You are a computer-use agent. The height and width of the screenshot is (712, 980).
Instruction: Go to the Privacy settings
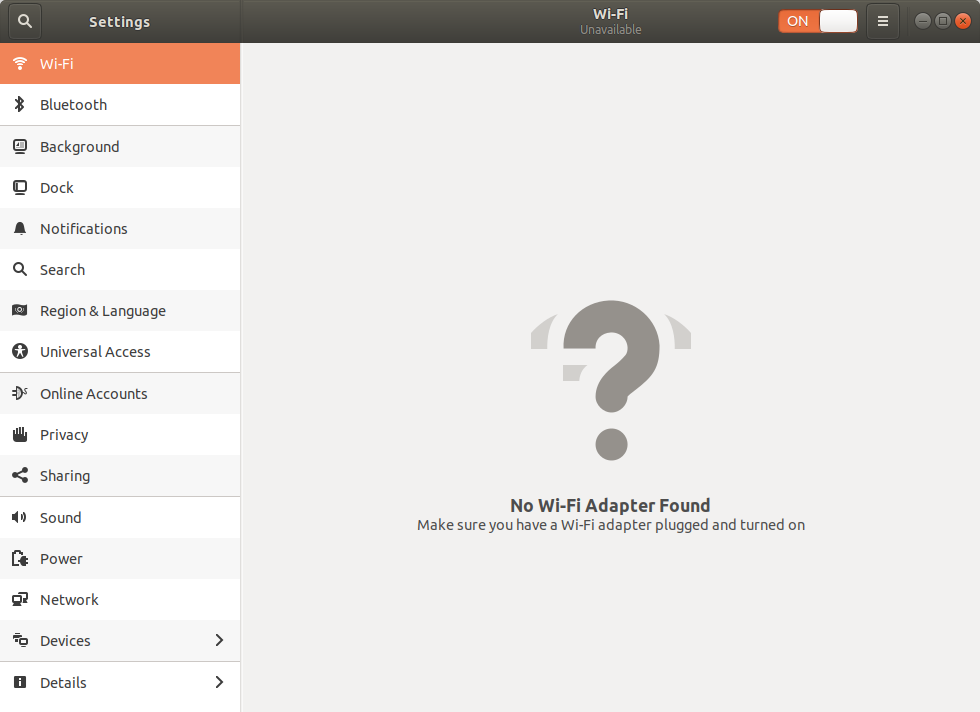coord(120,434)
